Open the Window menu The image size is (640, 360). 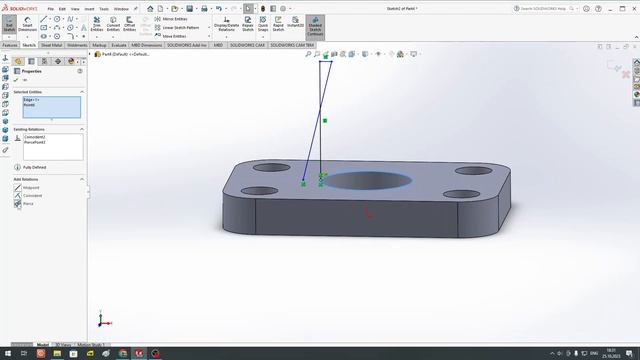point(121,9)
